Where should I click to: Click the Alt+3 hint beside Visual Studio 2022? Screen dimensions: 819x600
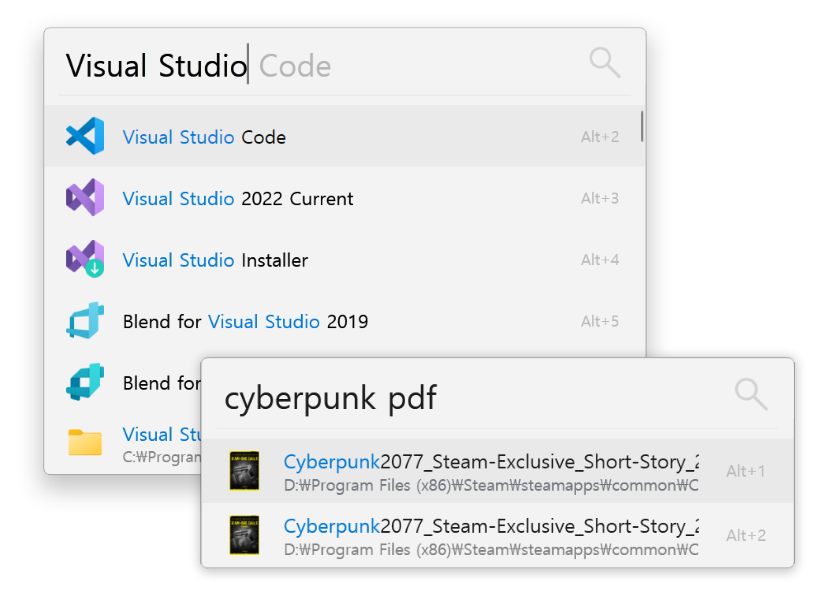[x=600, y=198]
